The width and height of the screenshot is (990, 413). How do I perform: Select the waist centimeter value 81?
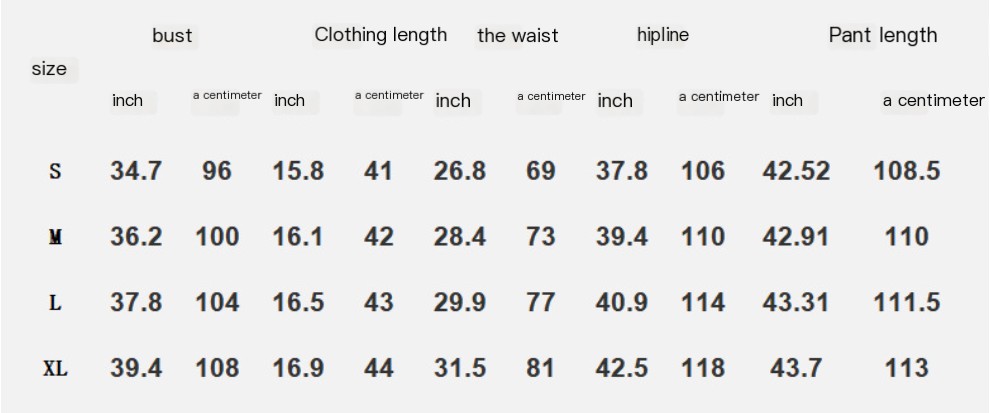pos(540,368)
